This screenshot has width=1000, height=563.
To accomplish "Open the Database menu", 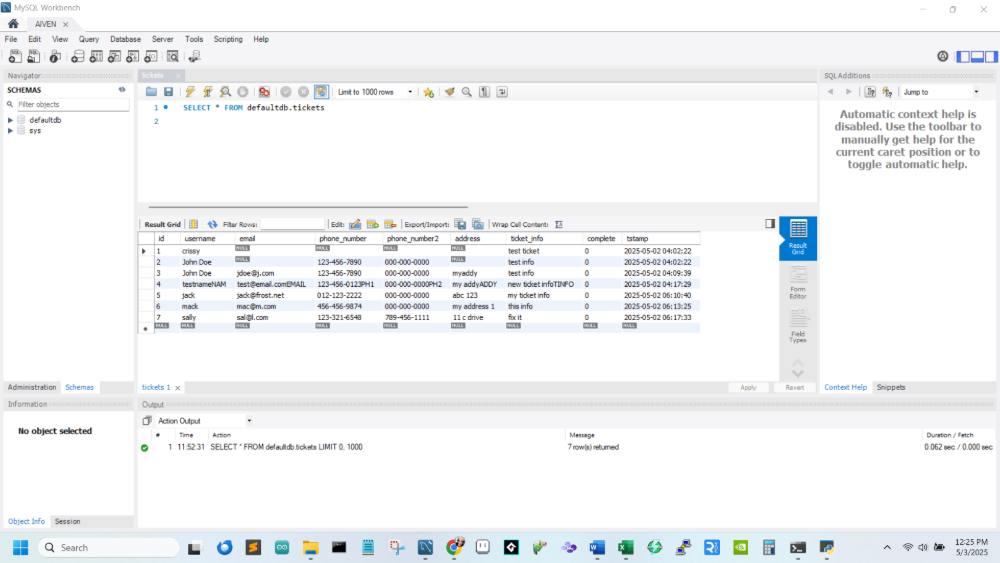I will point(125,39).
